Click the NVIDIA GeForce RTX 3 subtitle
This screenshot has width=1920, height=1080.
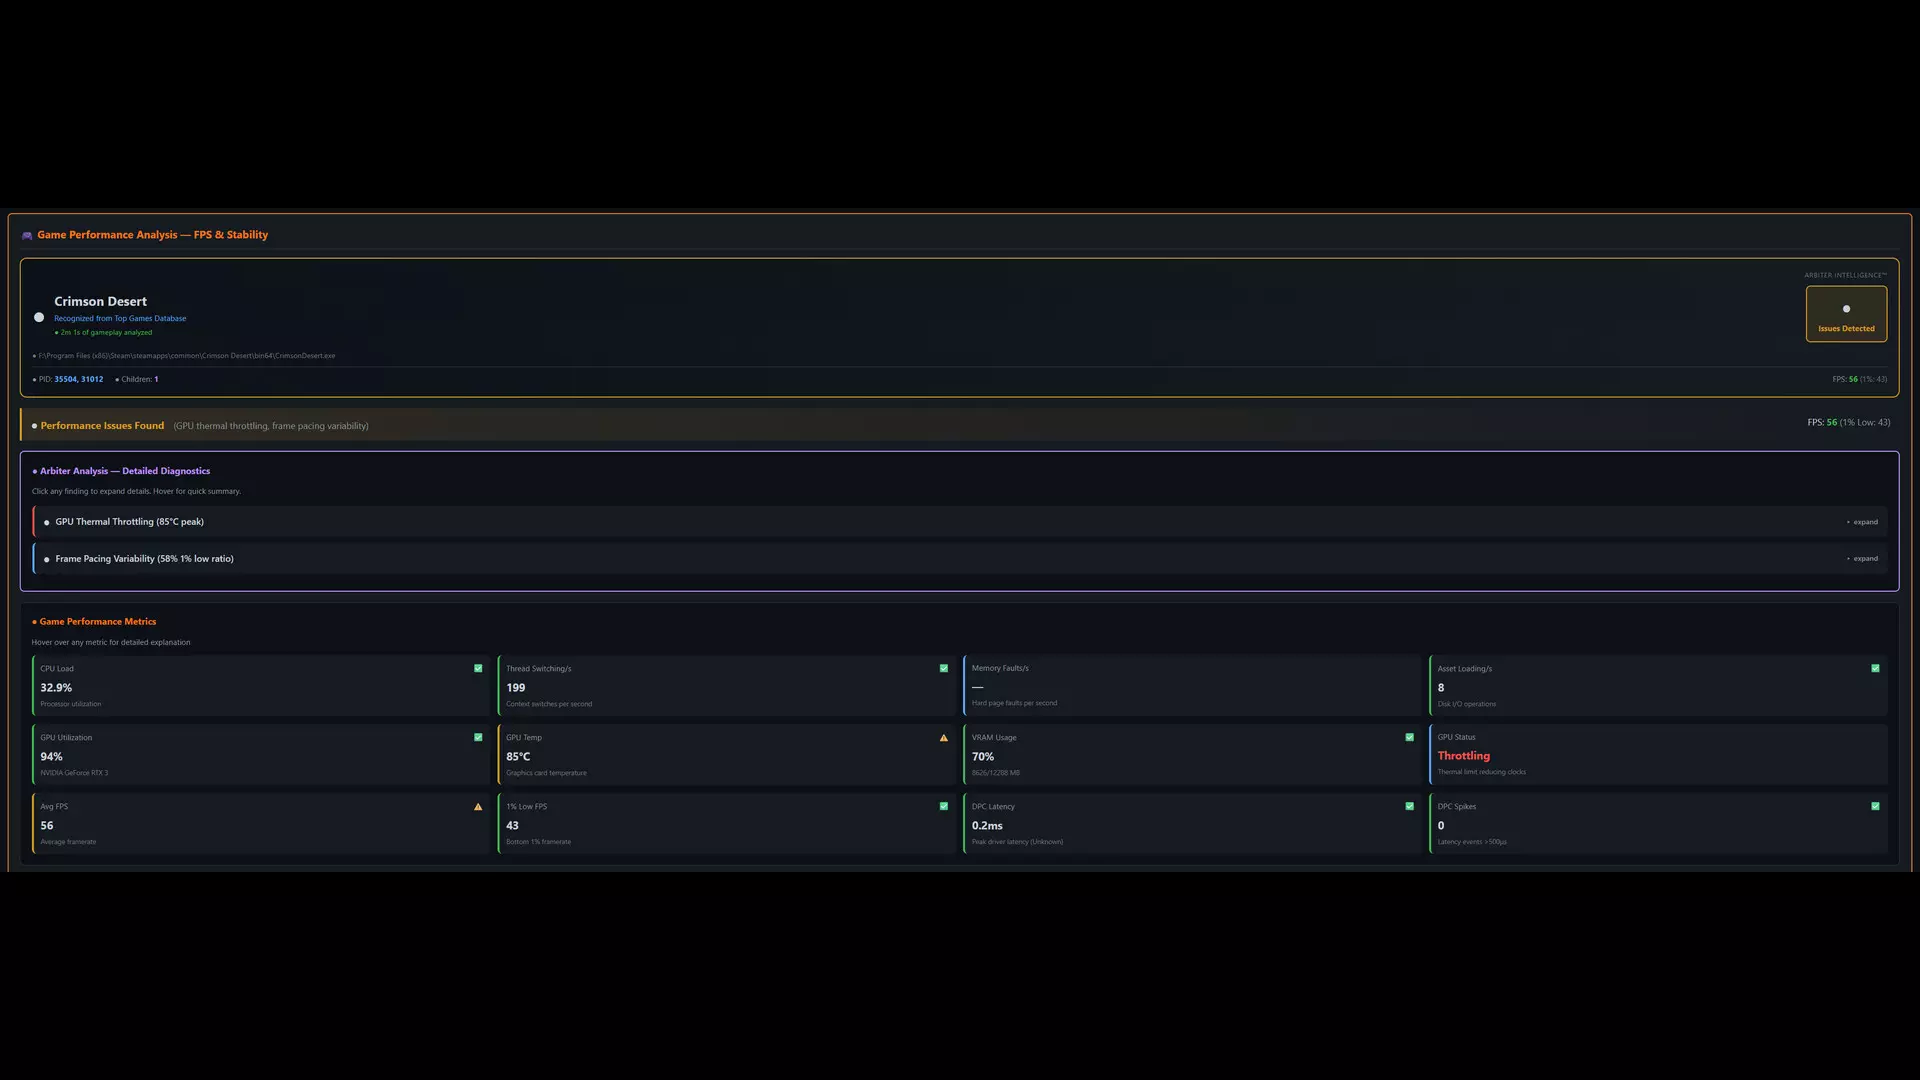tap(74, 773)
